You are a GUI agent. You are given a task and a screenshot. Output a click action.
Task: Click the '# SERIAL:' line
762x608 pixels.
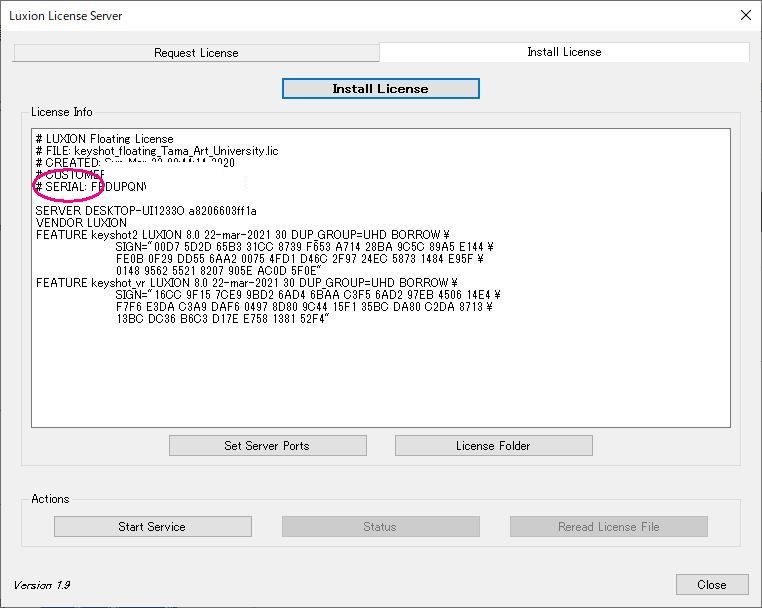91,187
